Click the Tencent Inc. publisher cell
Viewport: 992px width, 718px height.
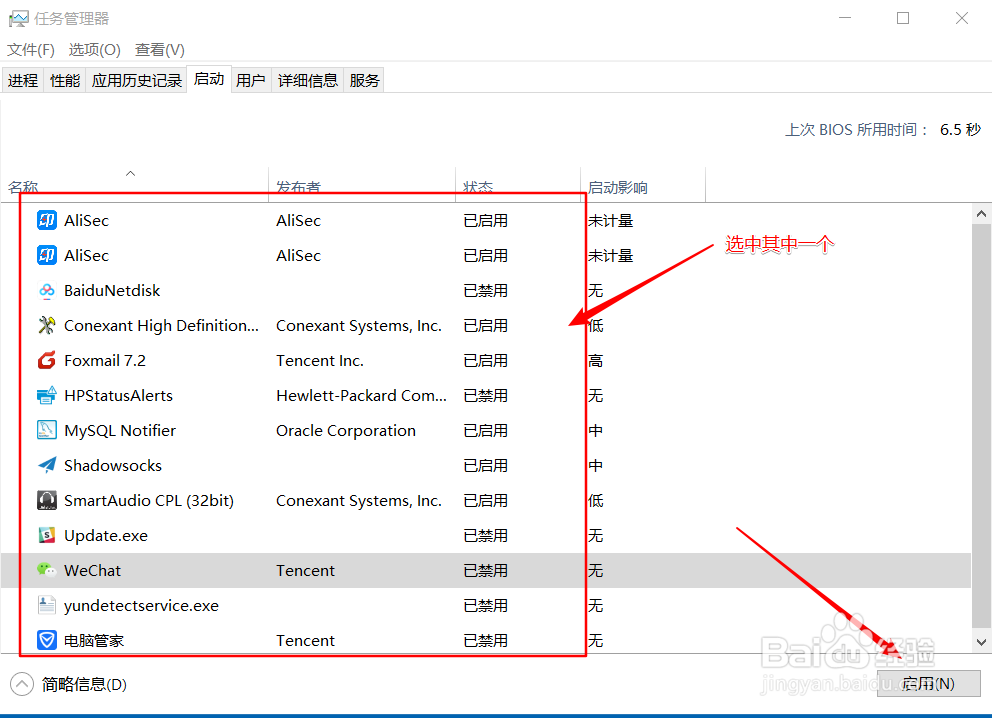[319, 361]
